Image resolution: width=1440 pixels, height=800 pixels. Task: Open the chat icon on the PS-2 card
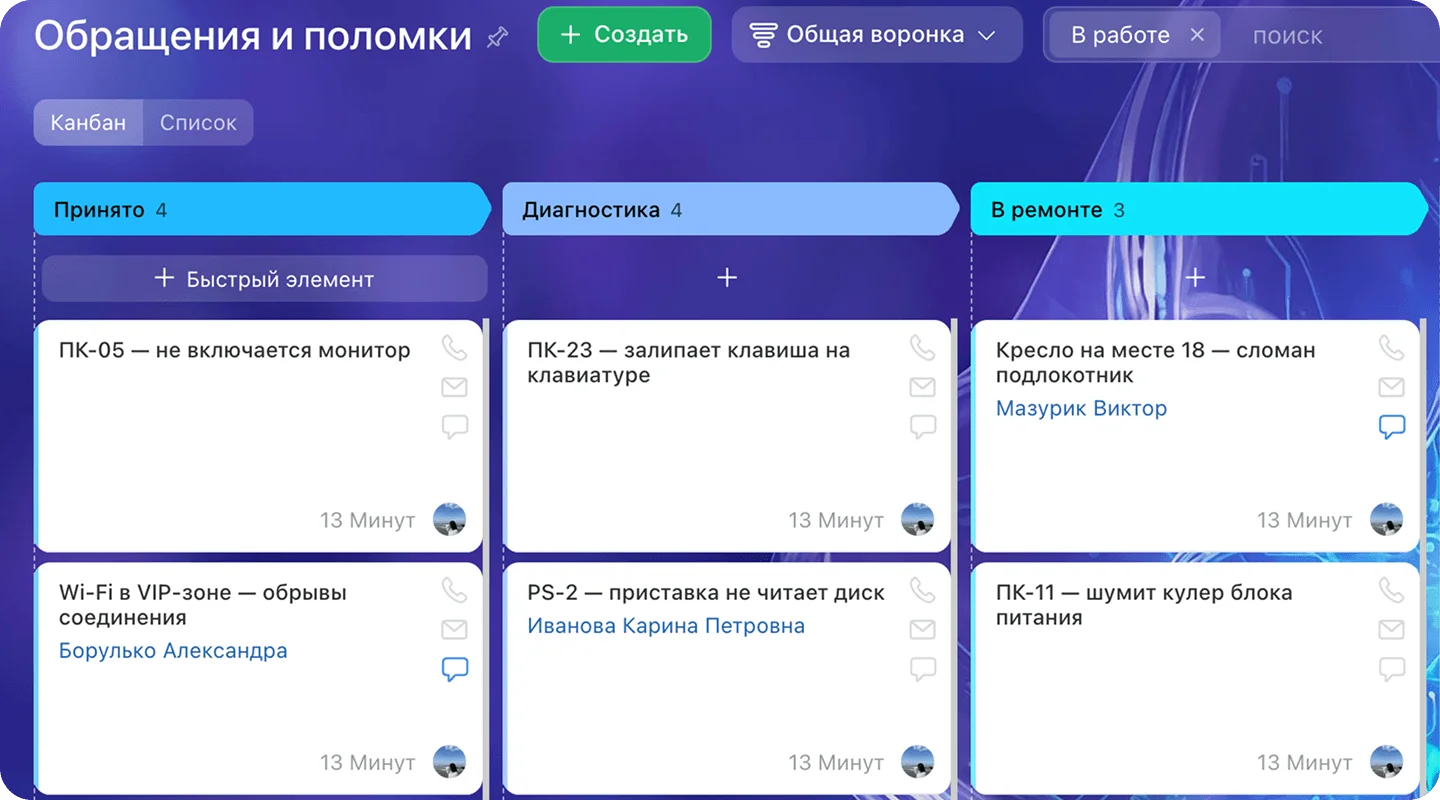[x=922, y=669]
